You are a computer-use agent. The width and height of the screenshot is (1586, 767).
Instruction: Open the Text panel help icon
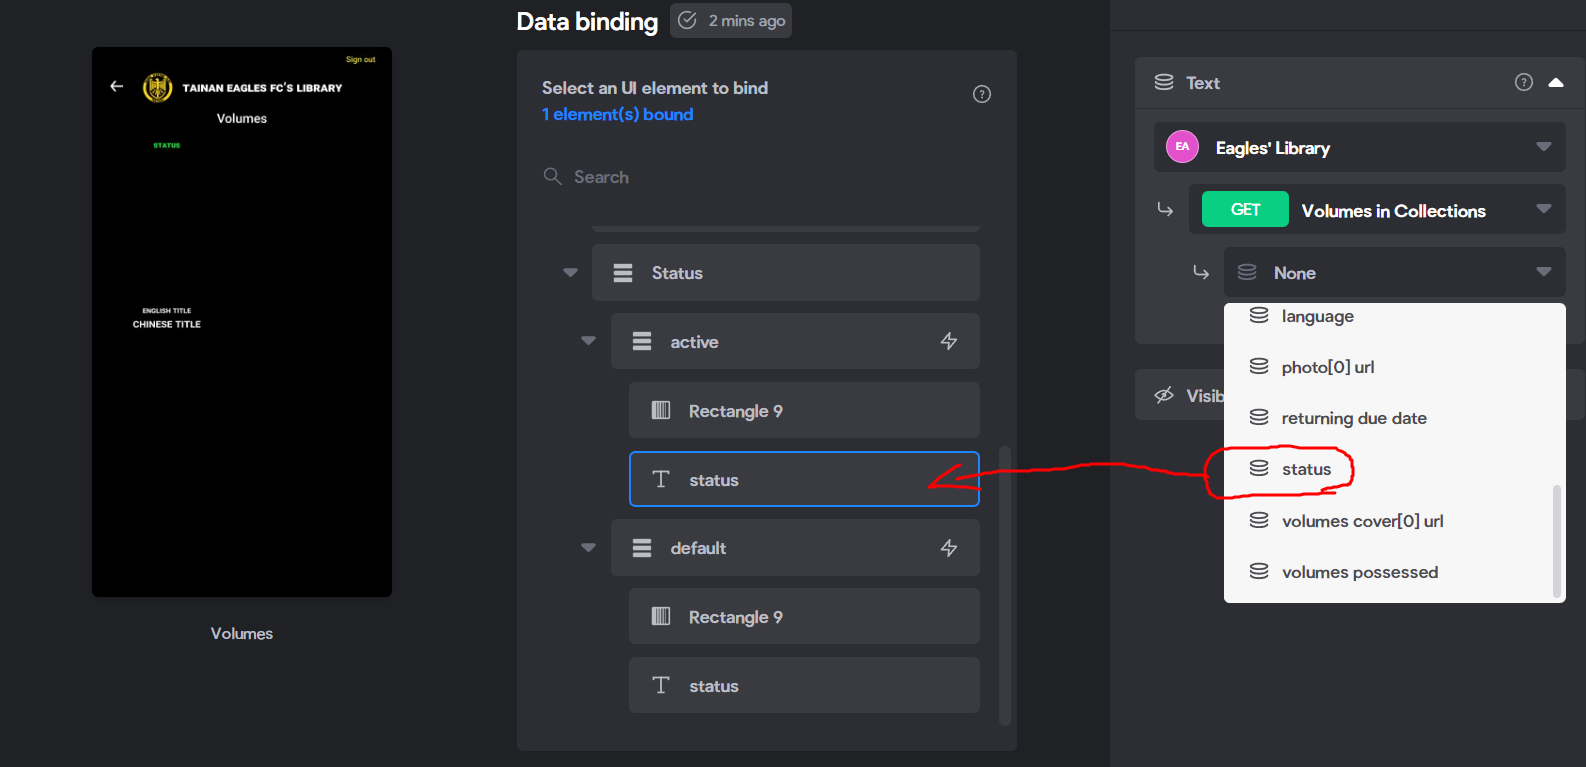pos(1524,82)
